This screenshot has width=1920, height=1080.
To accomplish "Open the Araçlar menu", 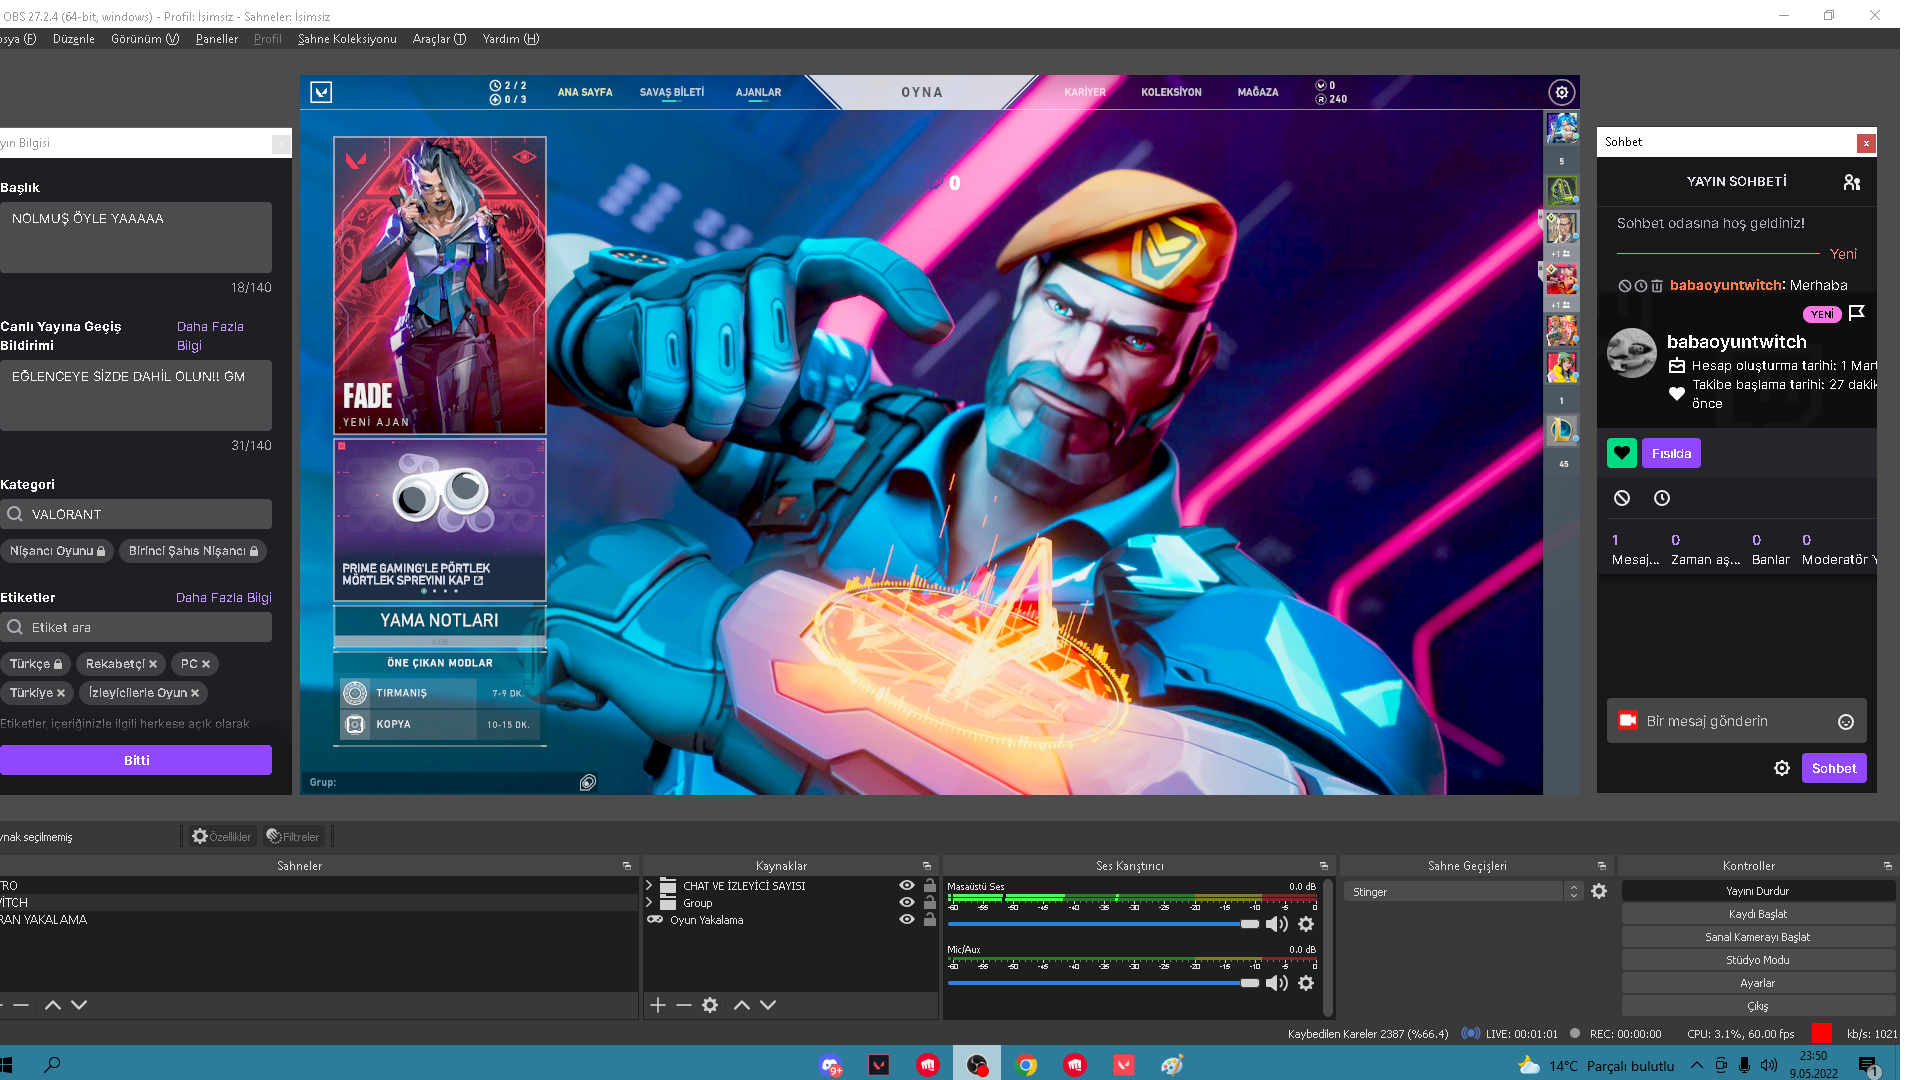I will point(438,39).
